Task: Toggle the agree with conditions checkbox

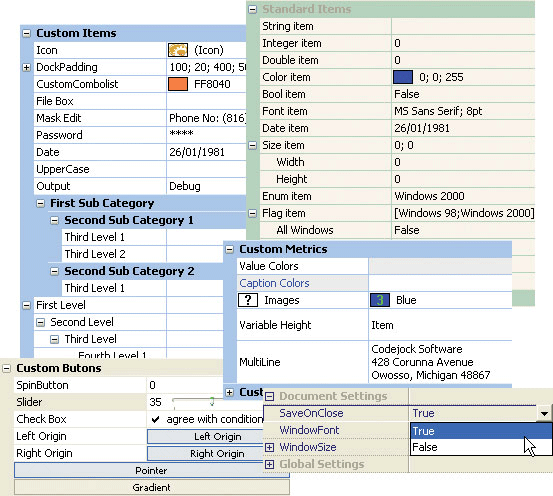Action: [155, 419]
